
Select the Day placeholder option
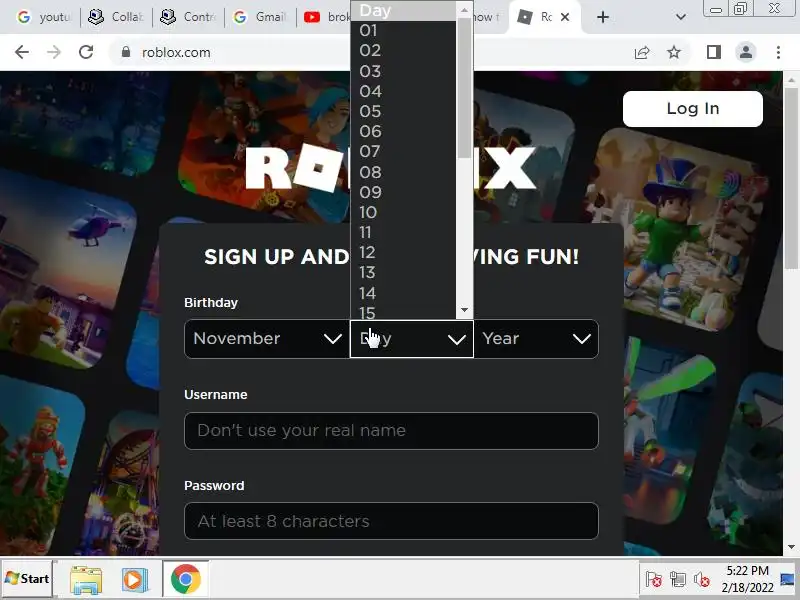[x=403, y=11]
